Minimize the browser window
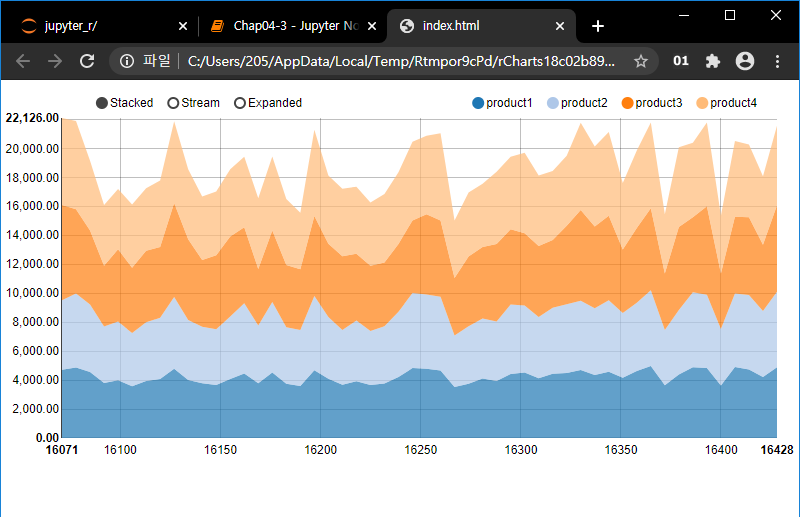800x517 pixels. [684, 15]
